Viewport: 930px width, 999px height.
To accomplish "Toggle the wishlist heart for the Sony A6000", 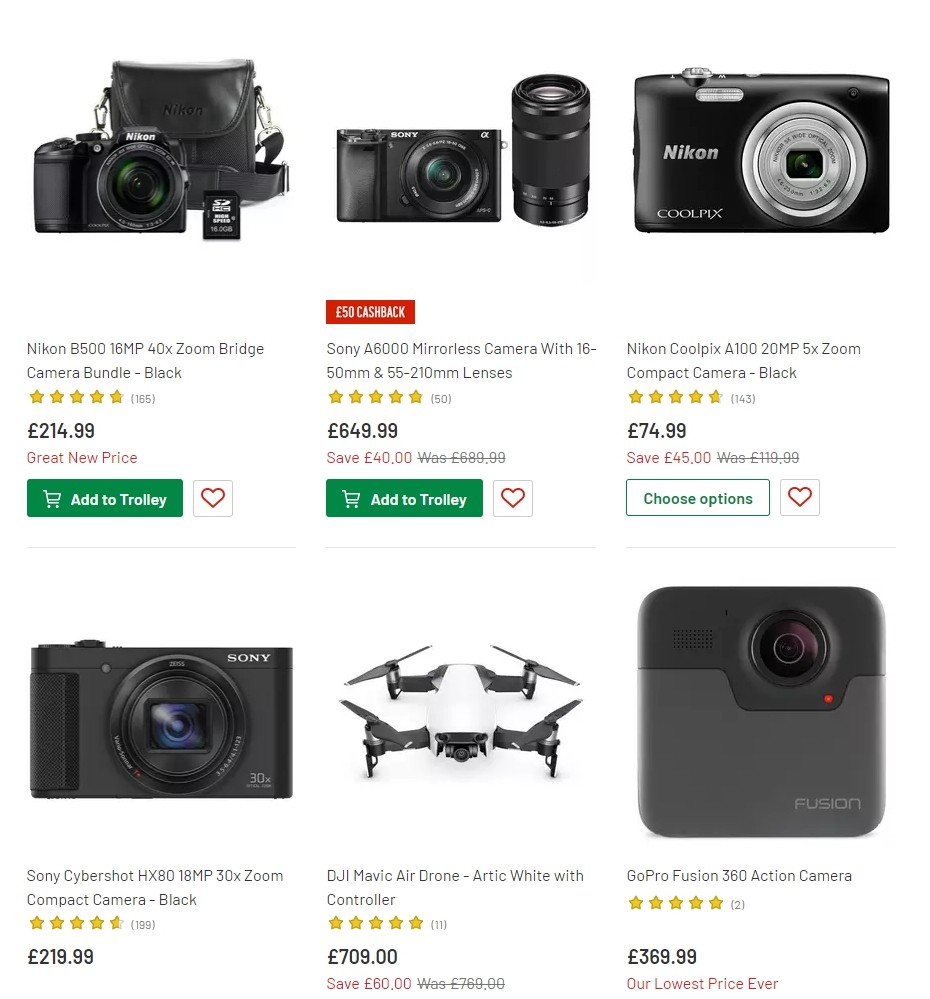I will tap(512, 499).
